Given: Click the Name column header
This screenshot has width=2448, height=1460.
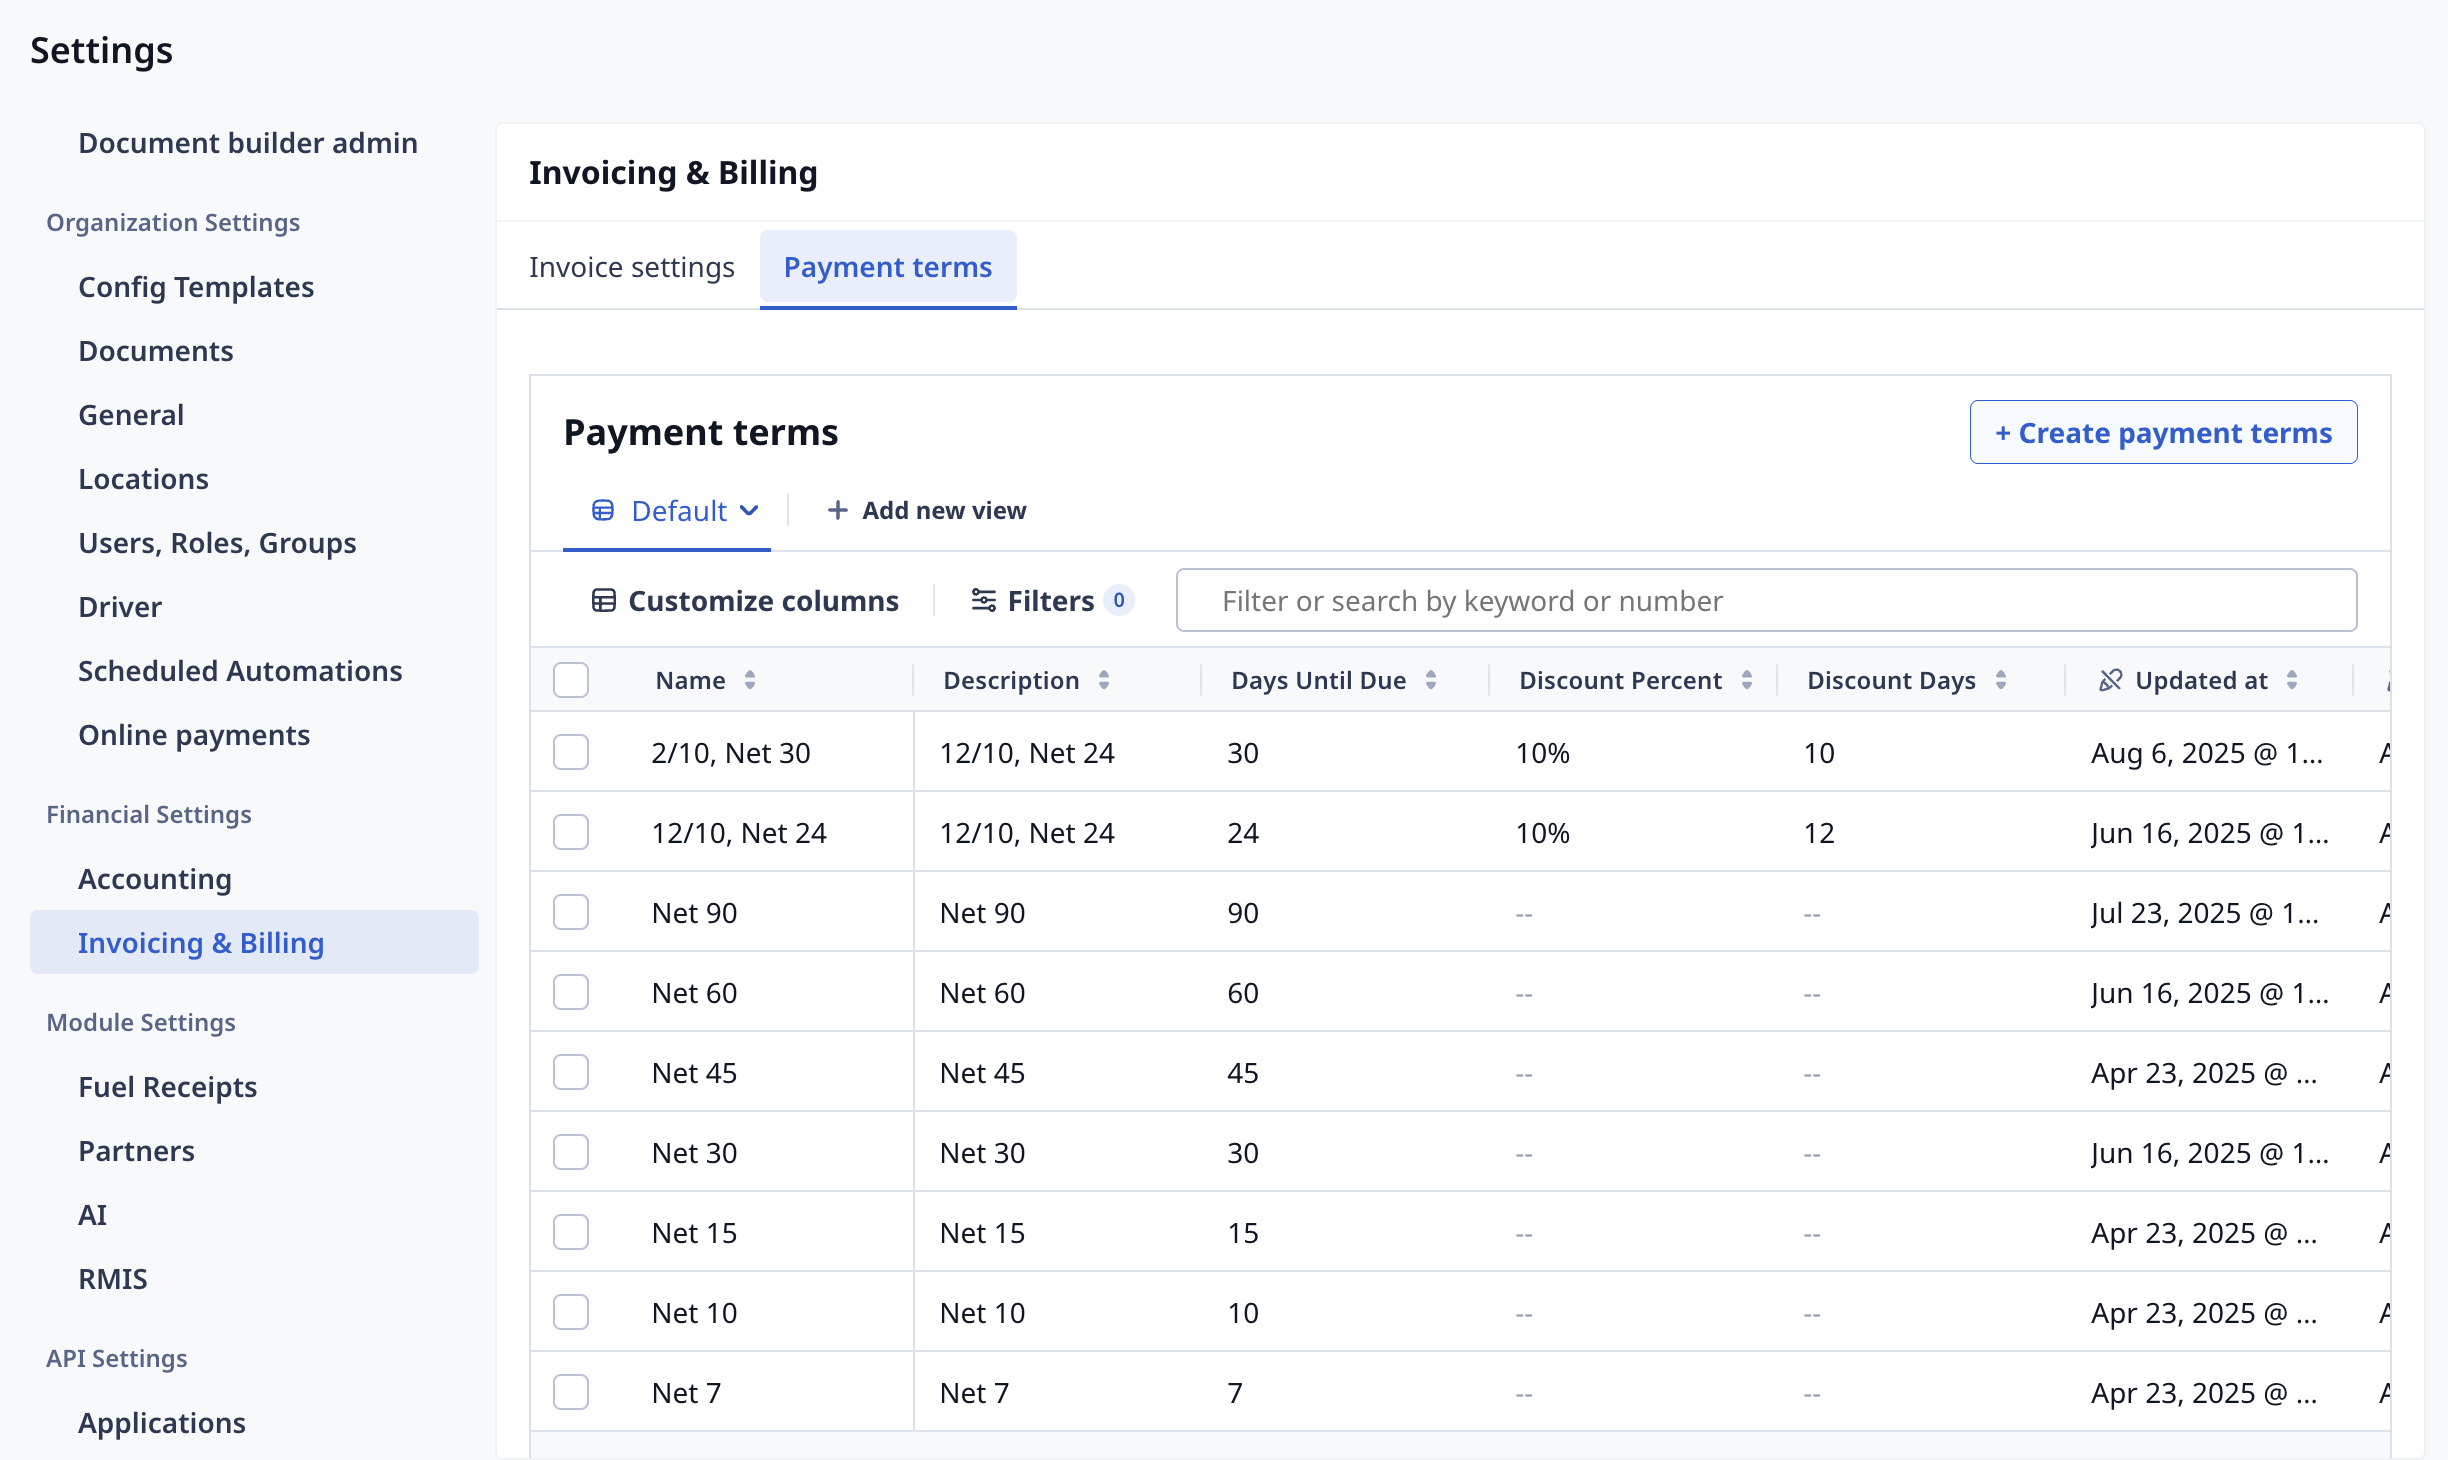Looking at the screenshot, I should (x=691, y=681).
